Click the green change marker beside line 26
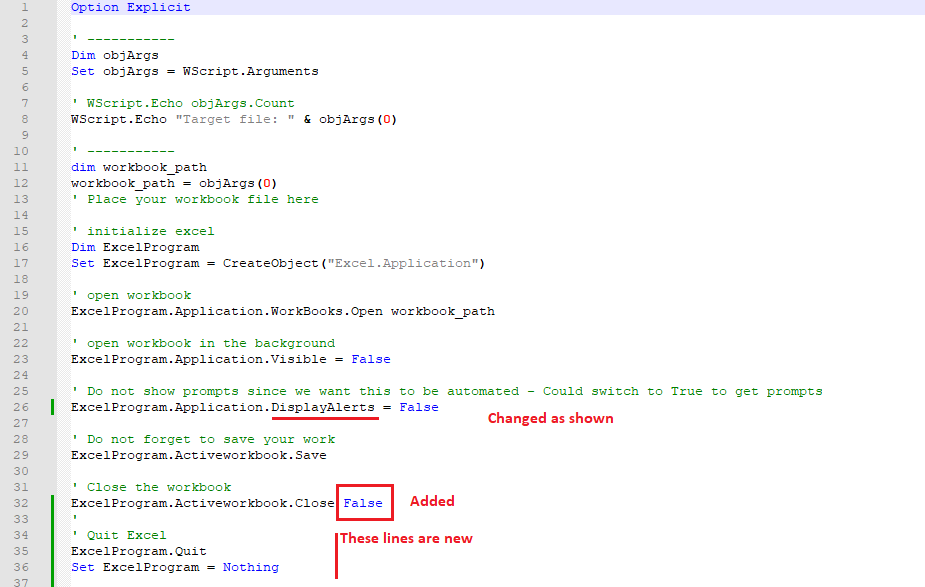The height and width of the screenshot is (587, 925). [54, 407]
